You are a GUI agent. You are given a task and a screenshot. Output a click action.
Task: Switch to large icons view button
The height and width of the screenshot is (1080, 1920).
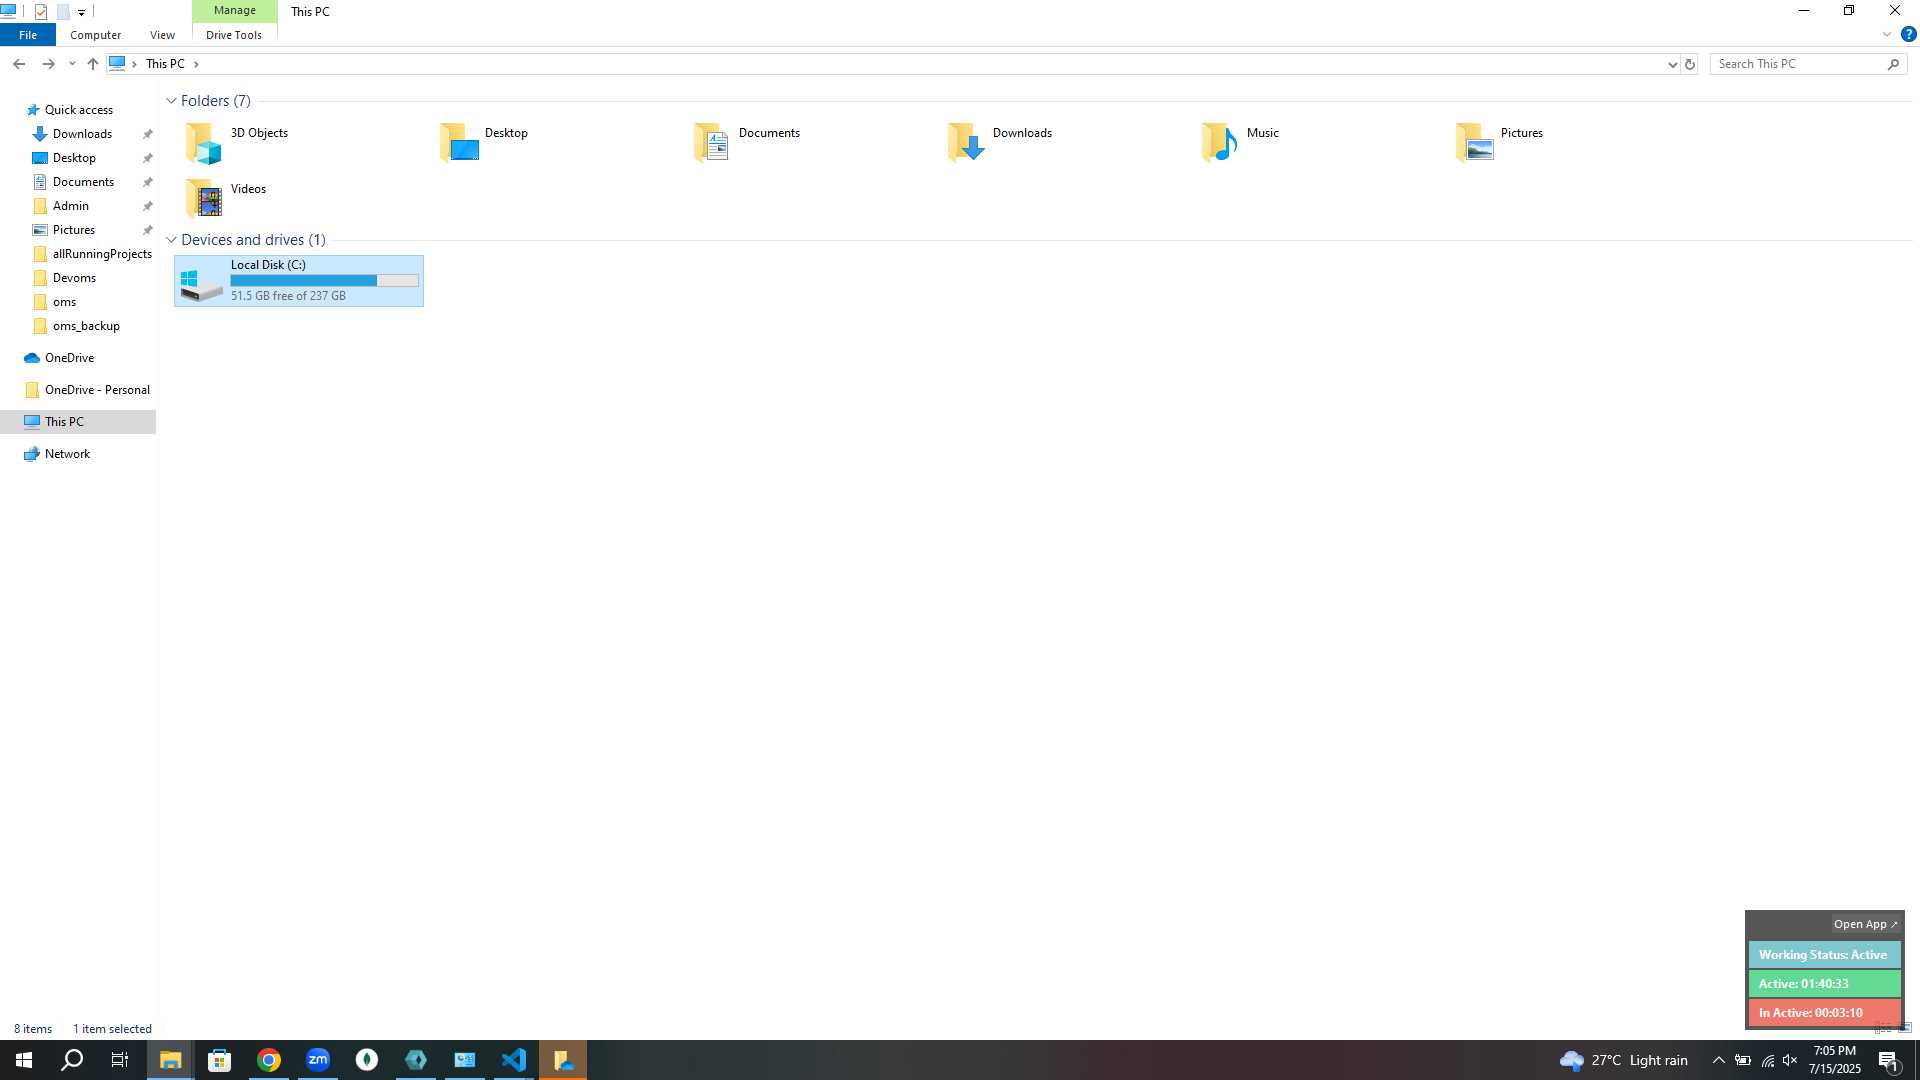pyautogui.click(x=1905, y=1028)
